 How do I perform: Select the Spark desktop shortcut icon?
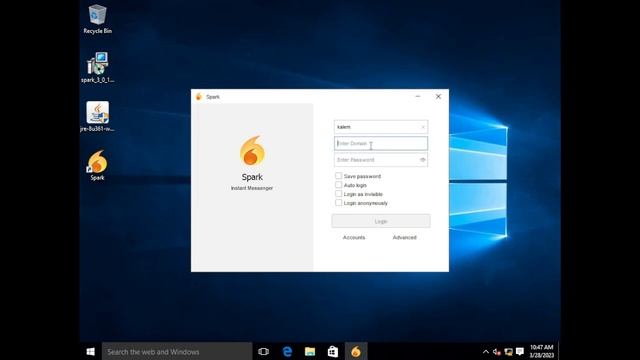coord(97,165)
